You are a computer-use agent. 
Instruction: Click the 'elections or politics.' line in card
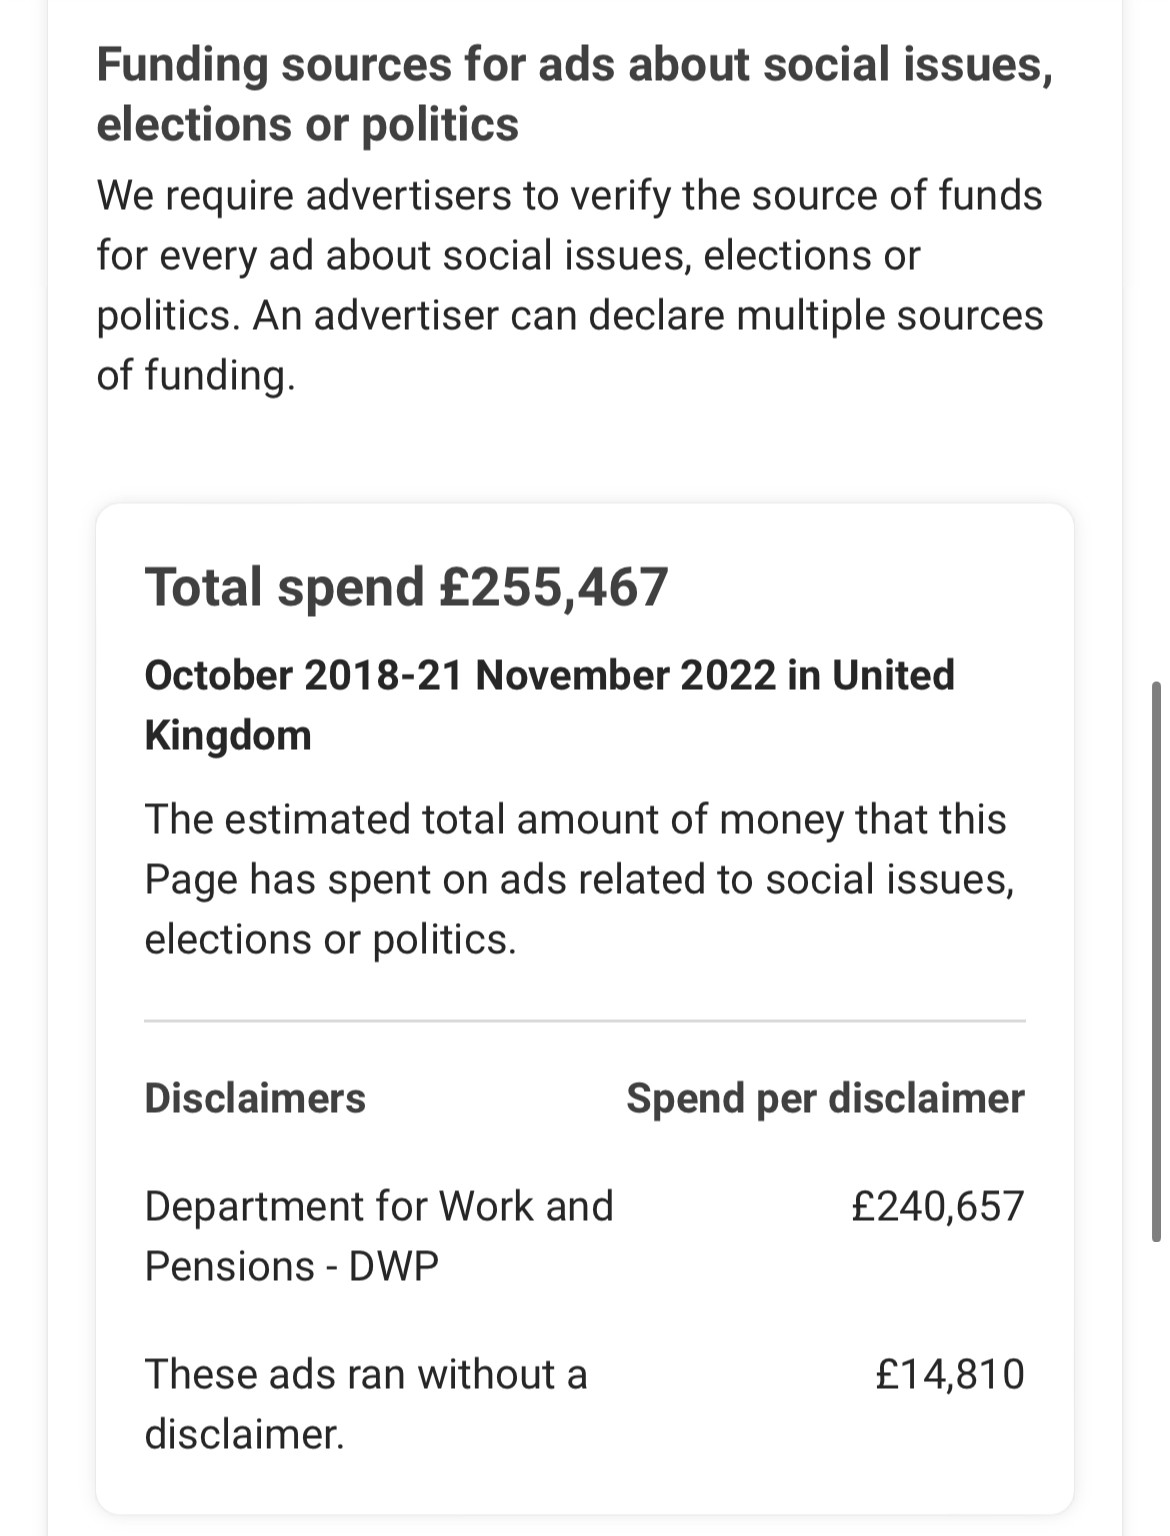pos(331,939)
